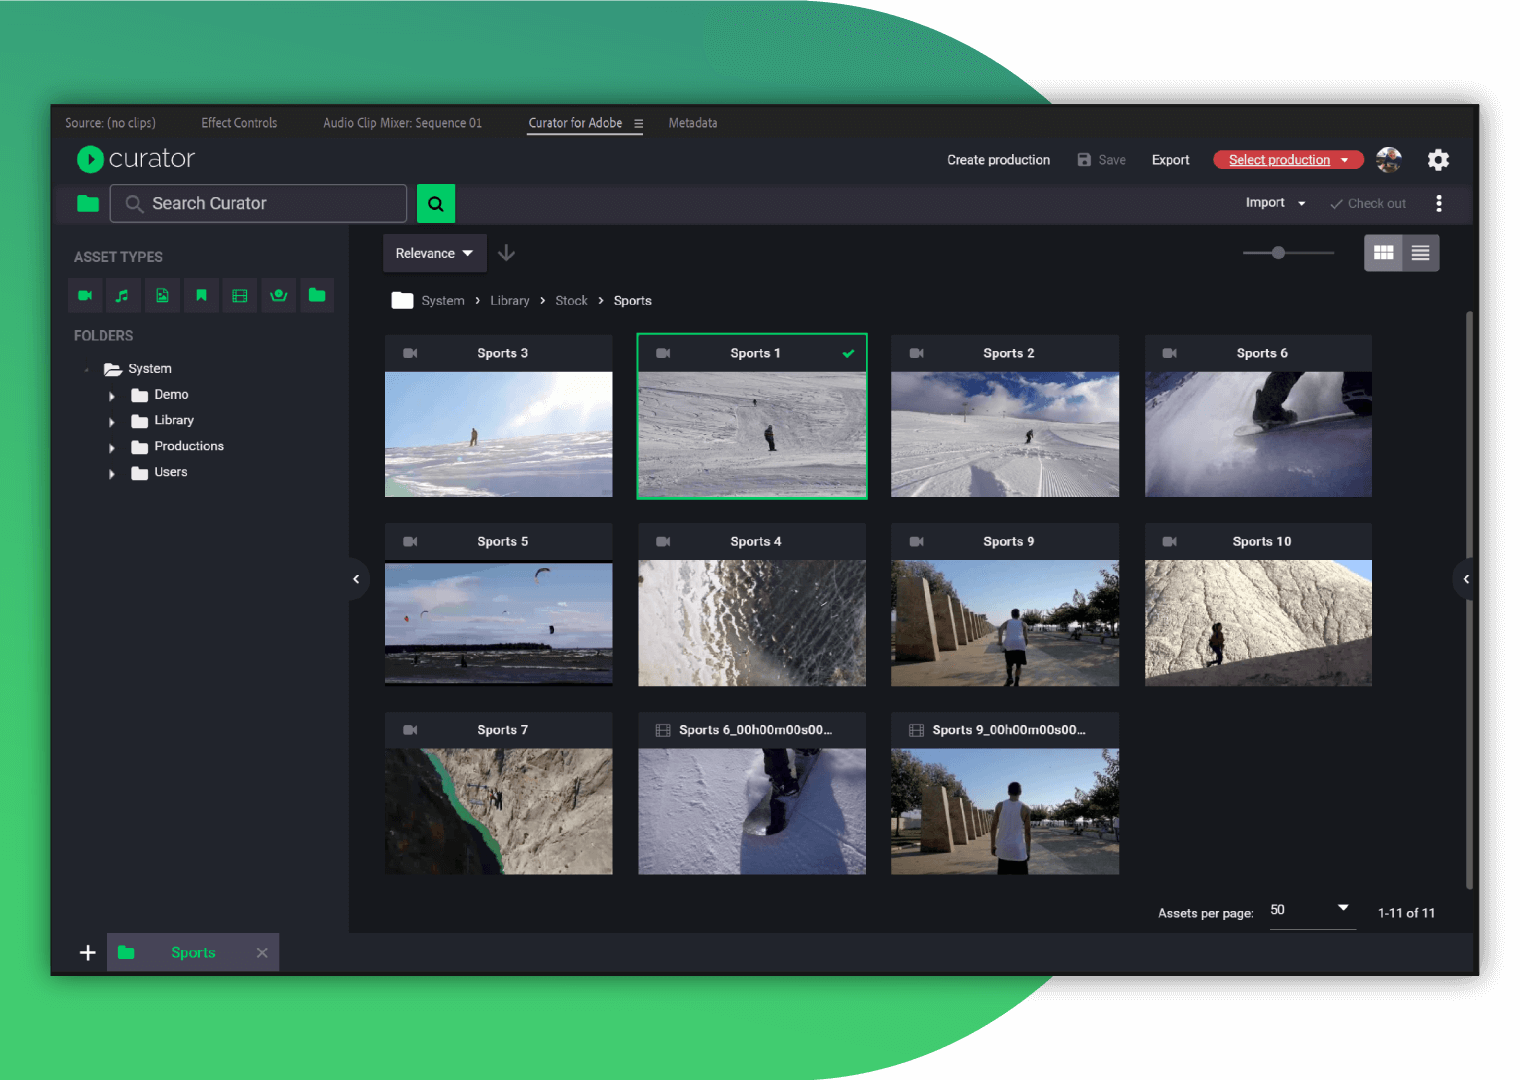Select the Sports 4 thumbnail
The width and height of the screenshot is (1520, 1080).
[752, 623]
